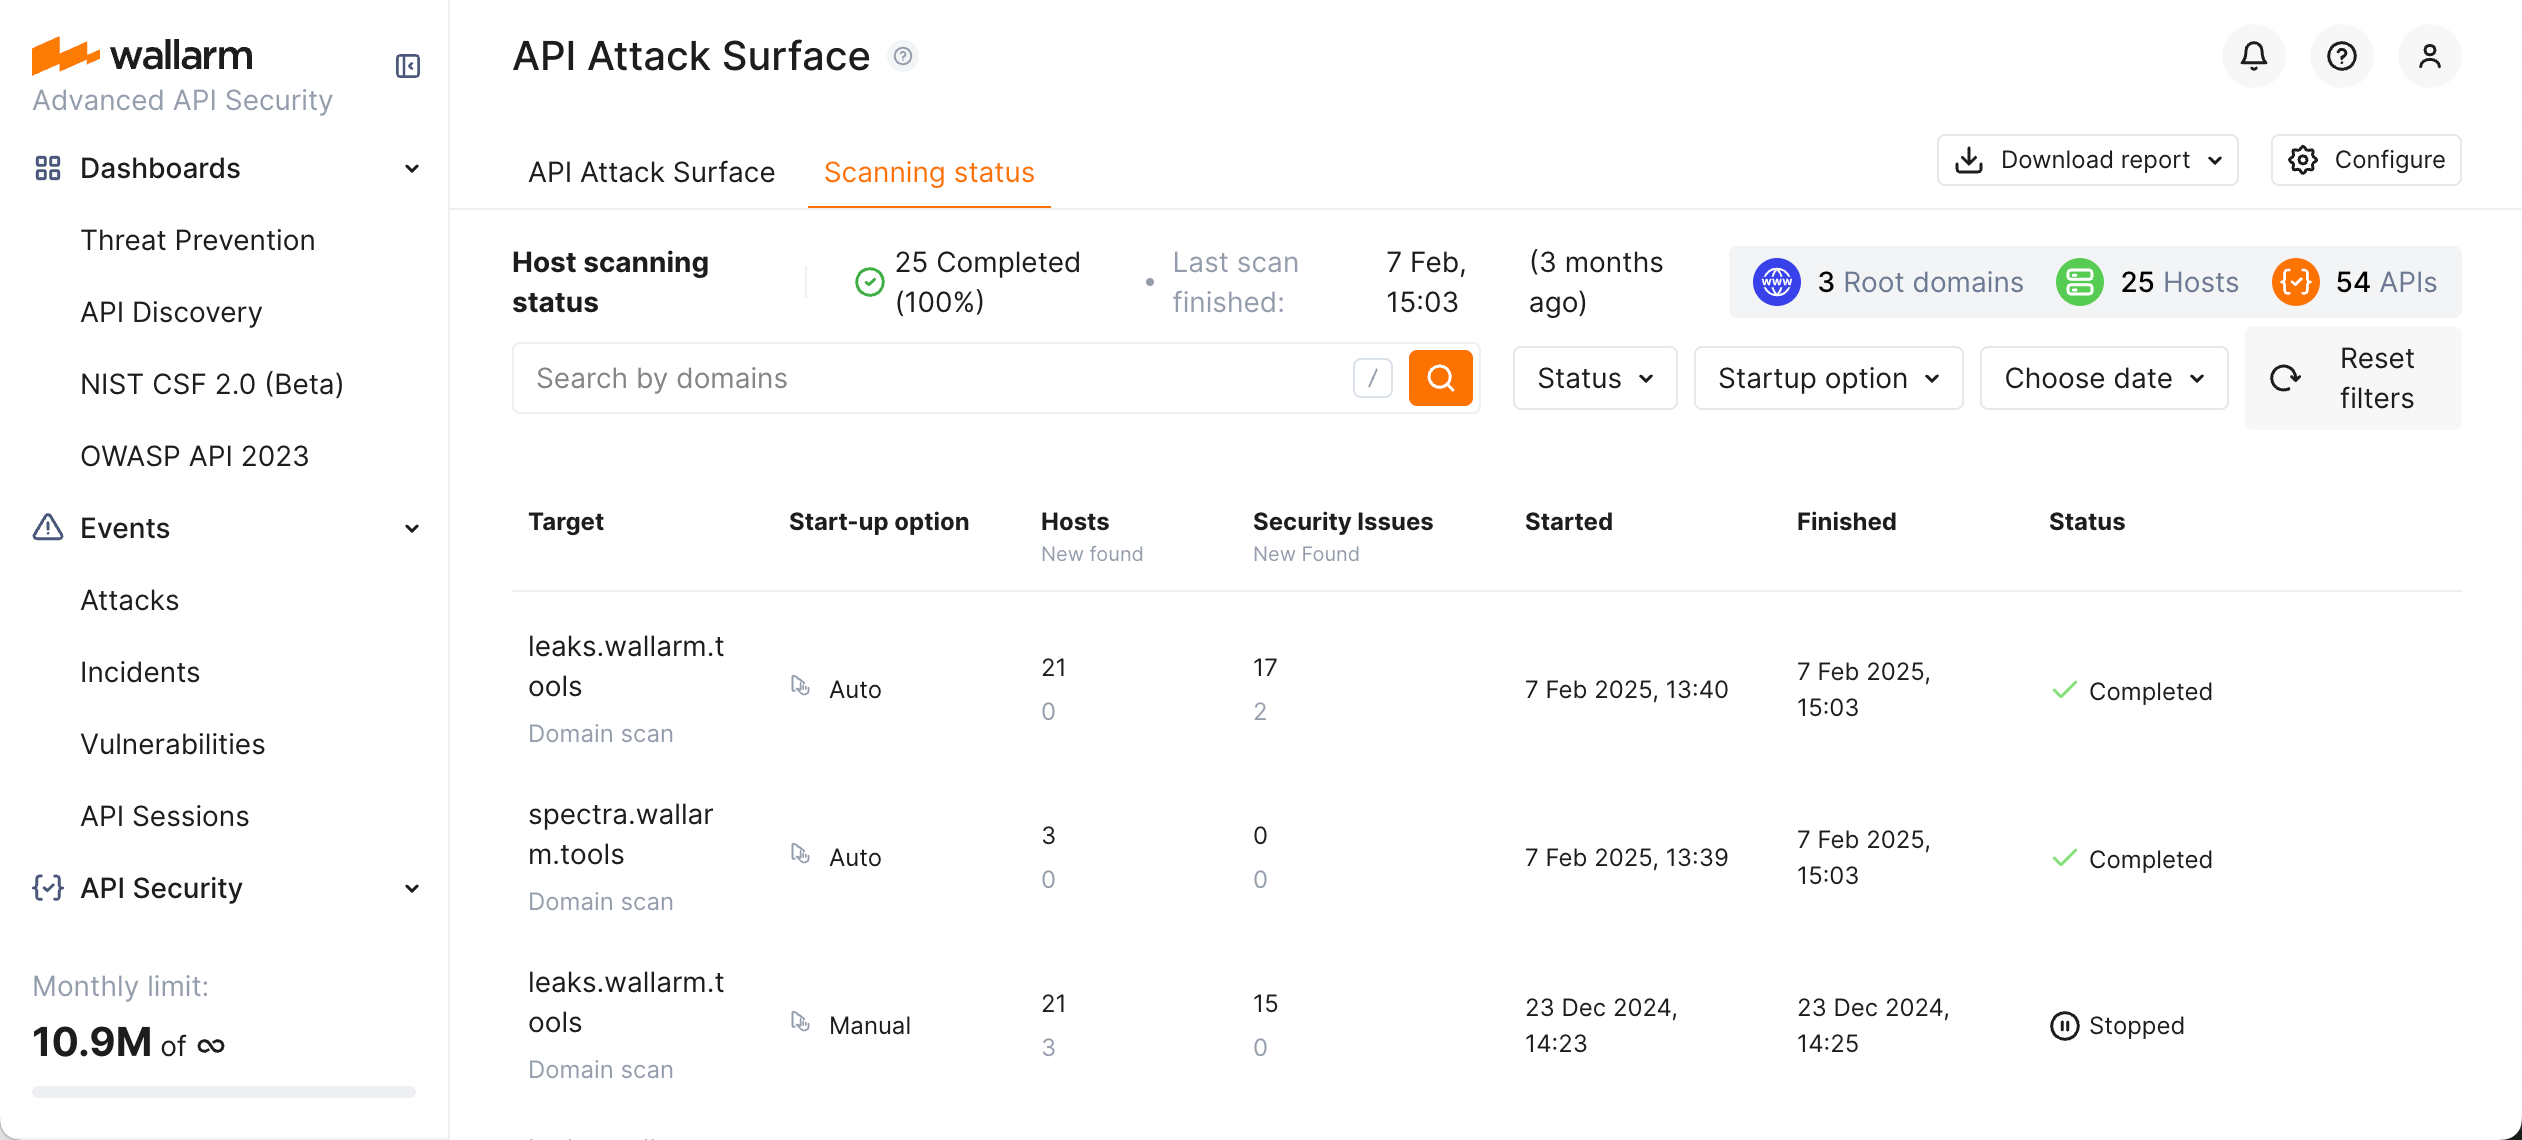Switch to the API Attack Surface tab

pyautogui.click(x=651, y=172)
